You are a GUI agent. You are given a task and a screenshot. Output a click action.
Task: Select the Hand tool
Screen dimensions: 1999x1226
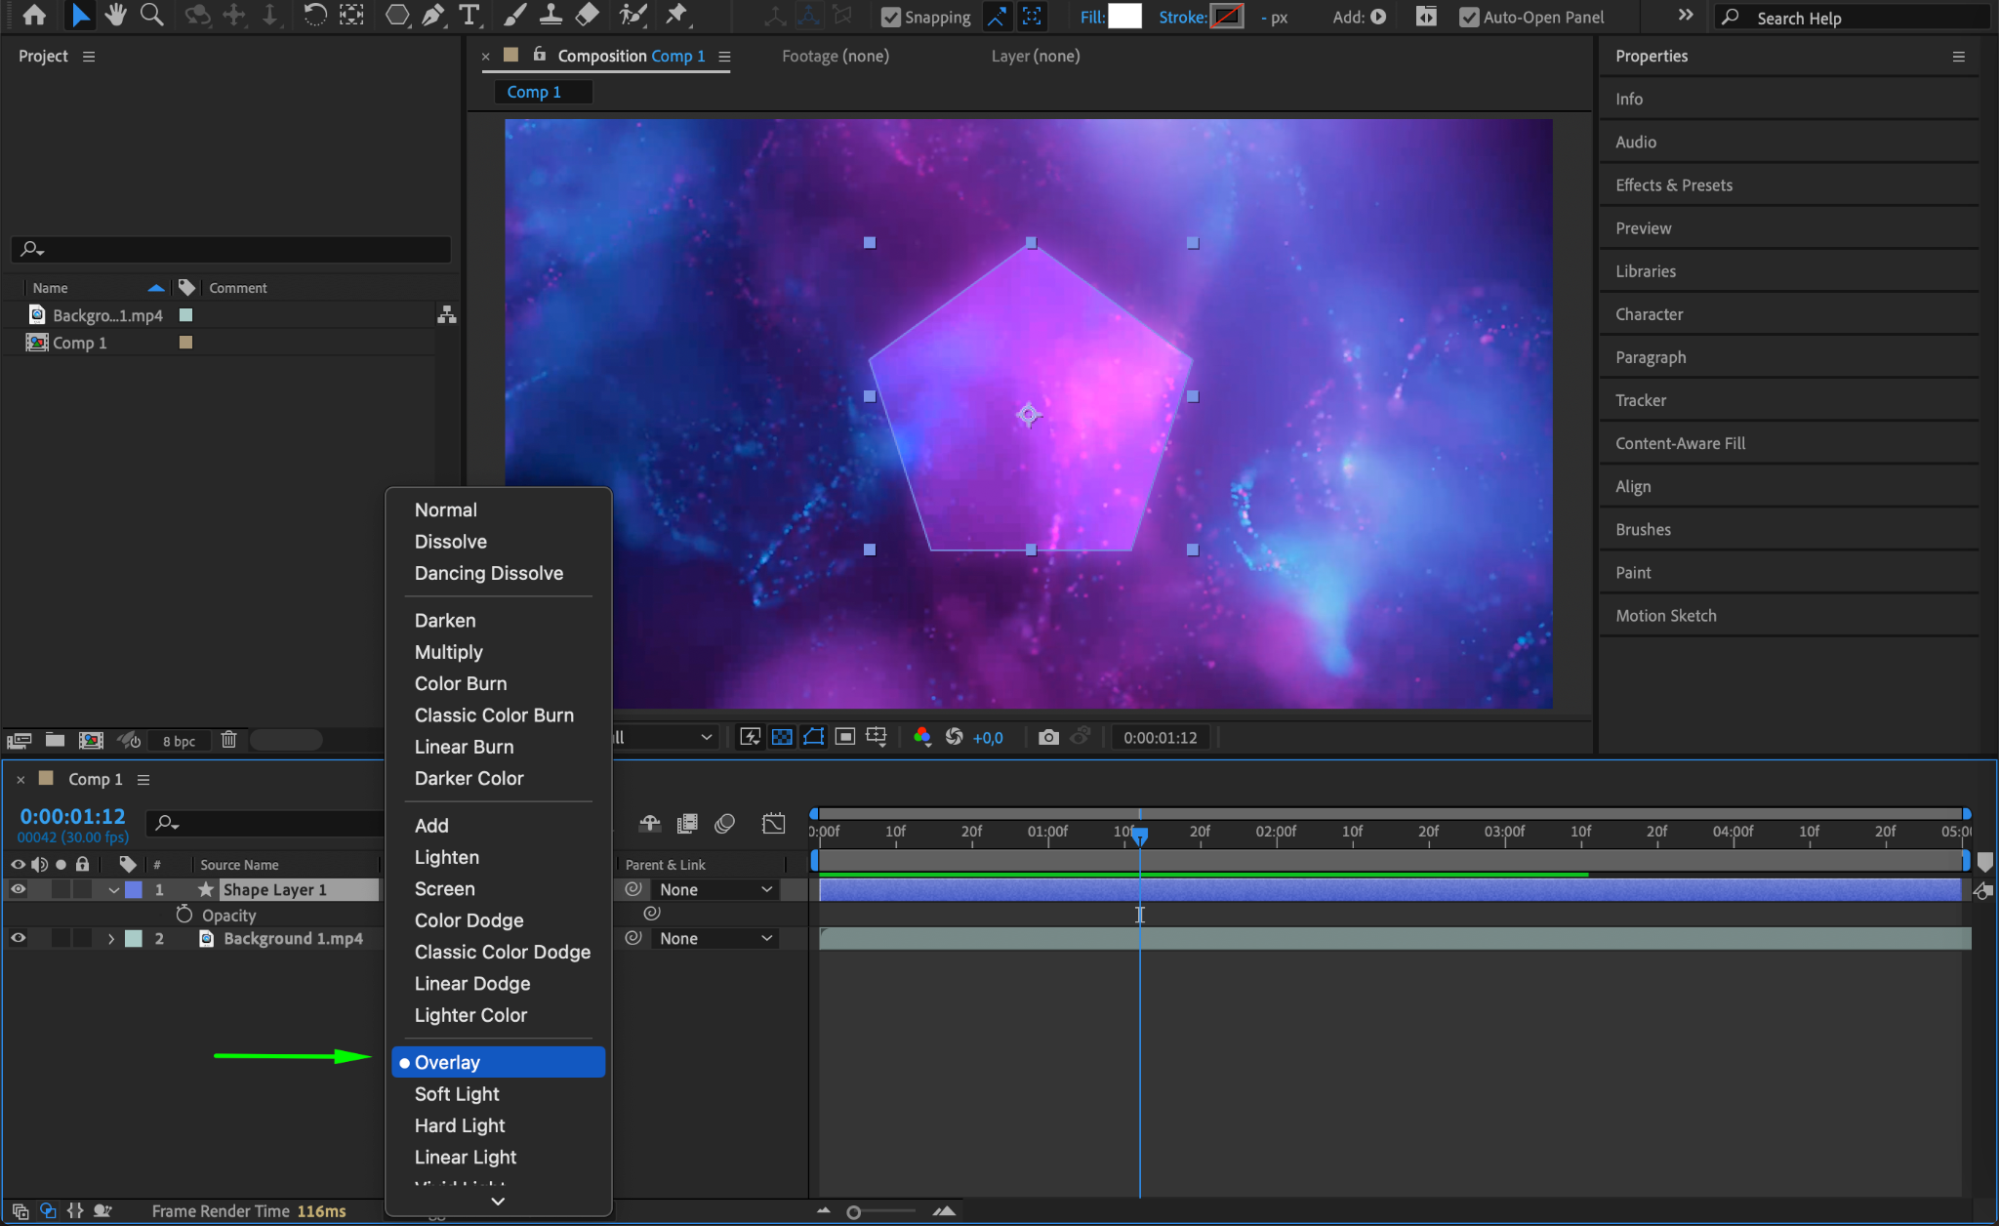point(116,15)
